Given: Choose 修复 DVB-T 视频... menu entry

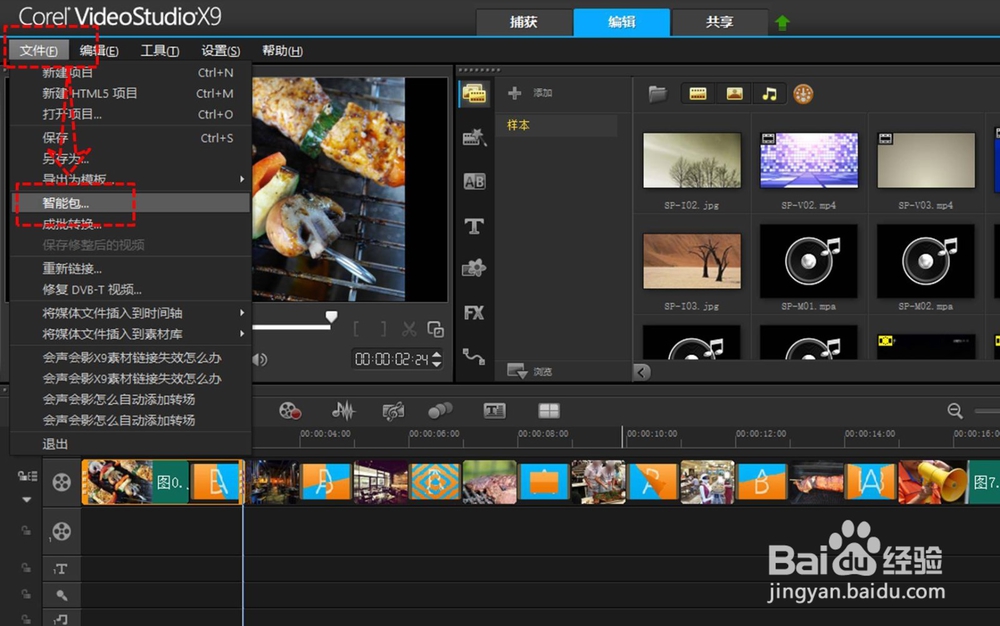Looking at the screenshot, I should (131, 289).
